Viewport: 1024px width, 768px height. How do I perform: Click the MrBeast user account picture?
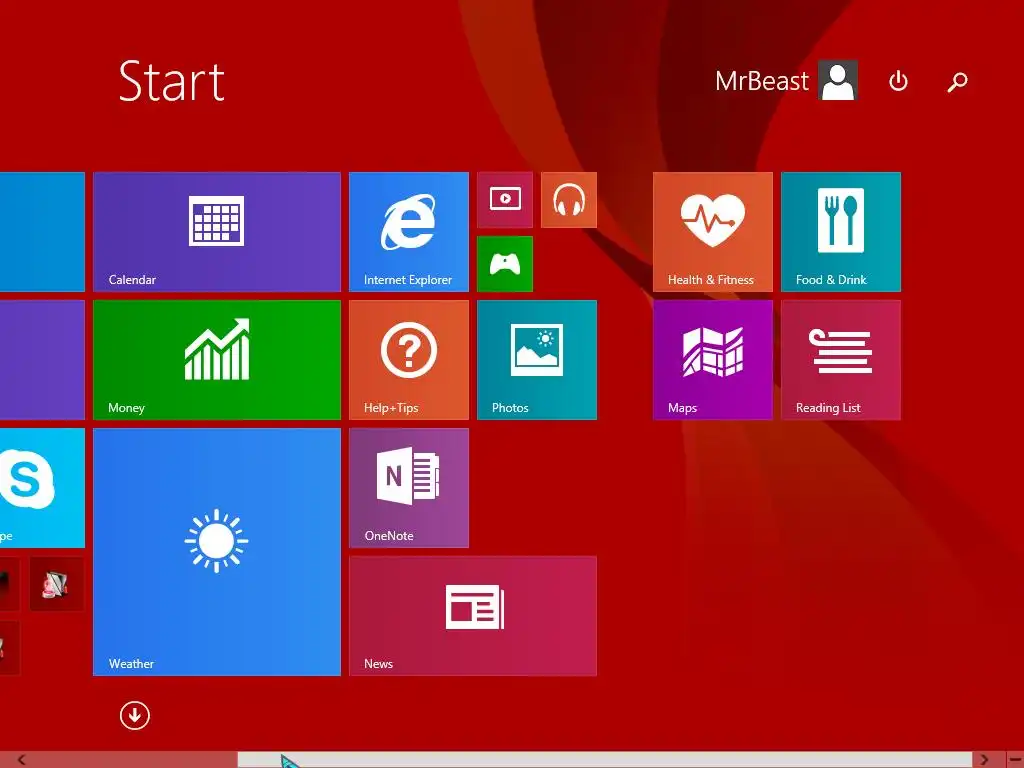[x=838, y=80]
